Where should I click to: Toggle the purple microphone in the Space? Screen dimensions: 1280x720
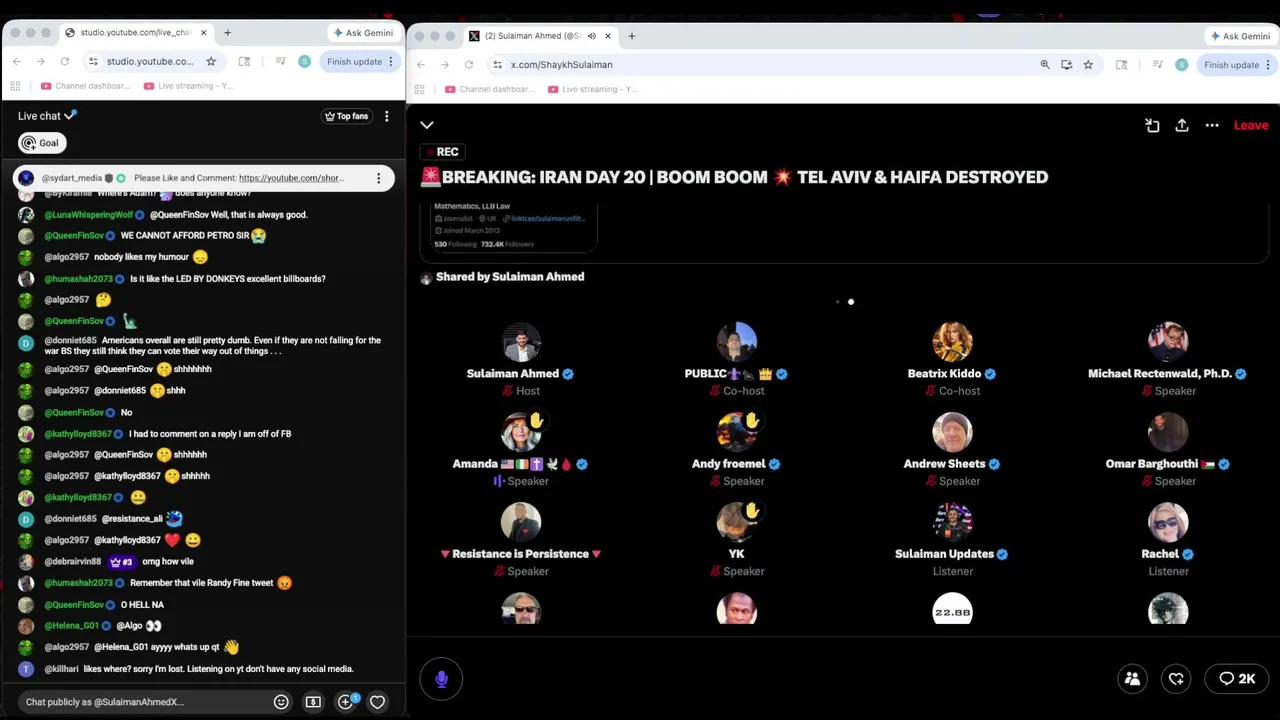pos(441,679)
